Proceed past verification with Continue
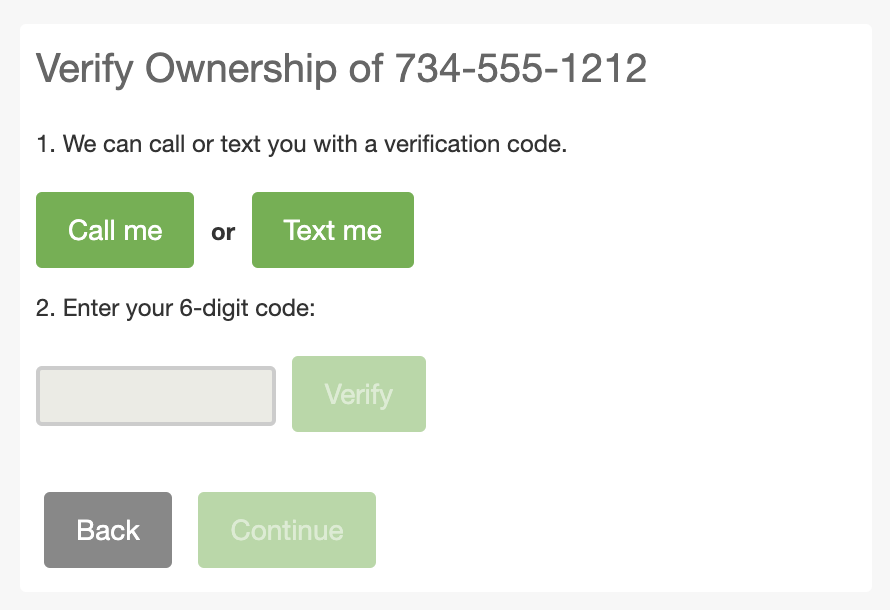890x610 pixels. tap(286, 530)
